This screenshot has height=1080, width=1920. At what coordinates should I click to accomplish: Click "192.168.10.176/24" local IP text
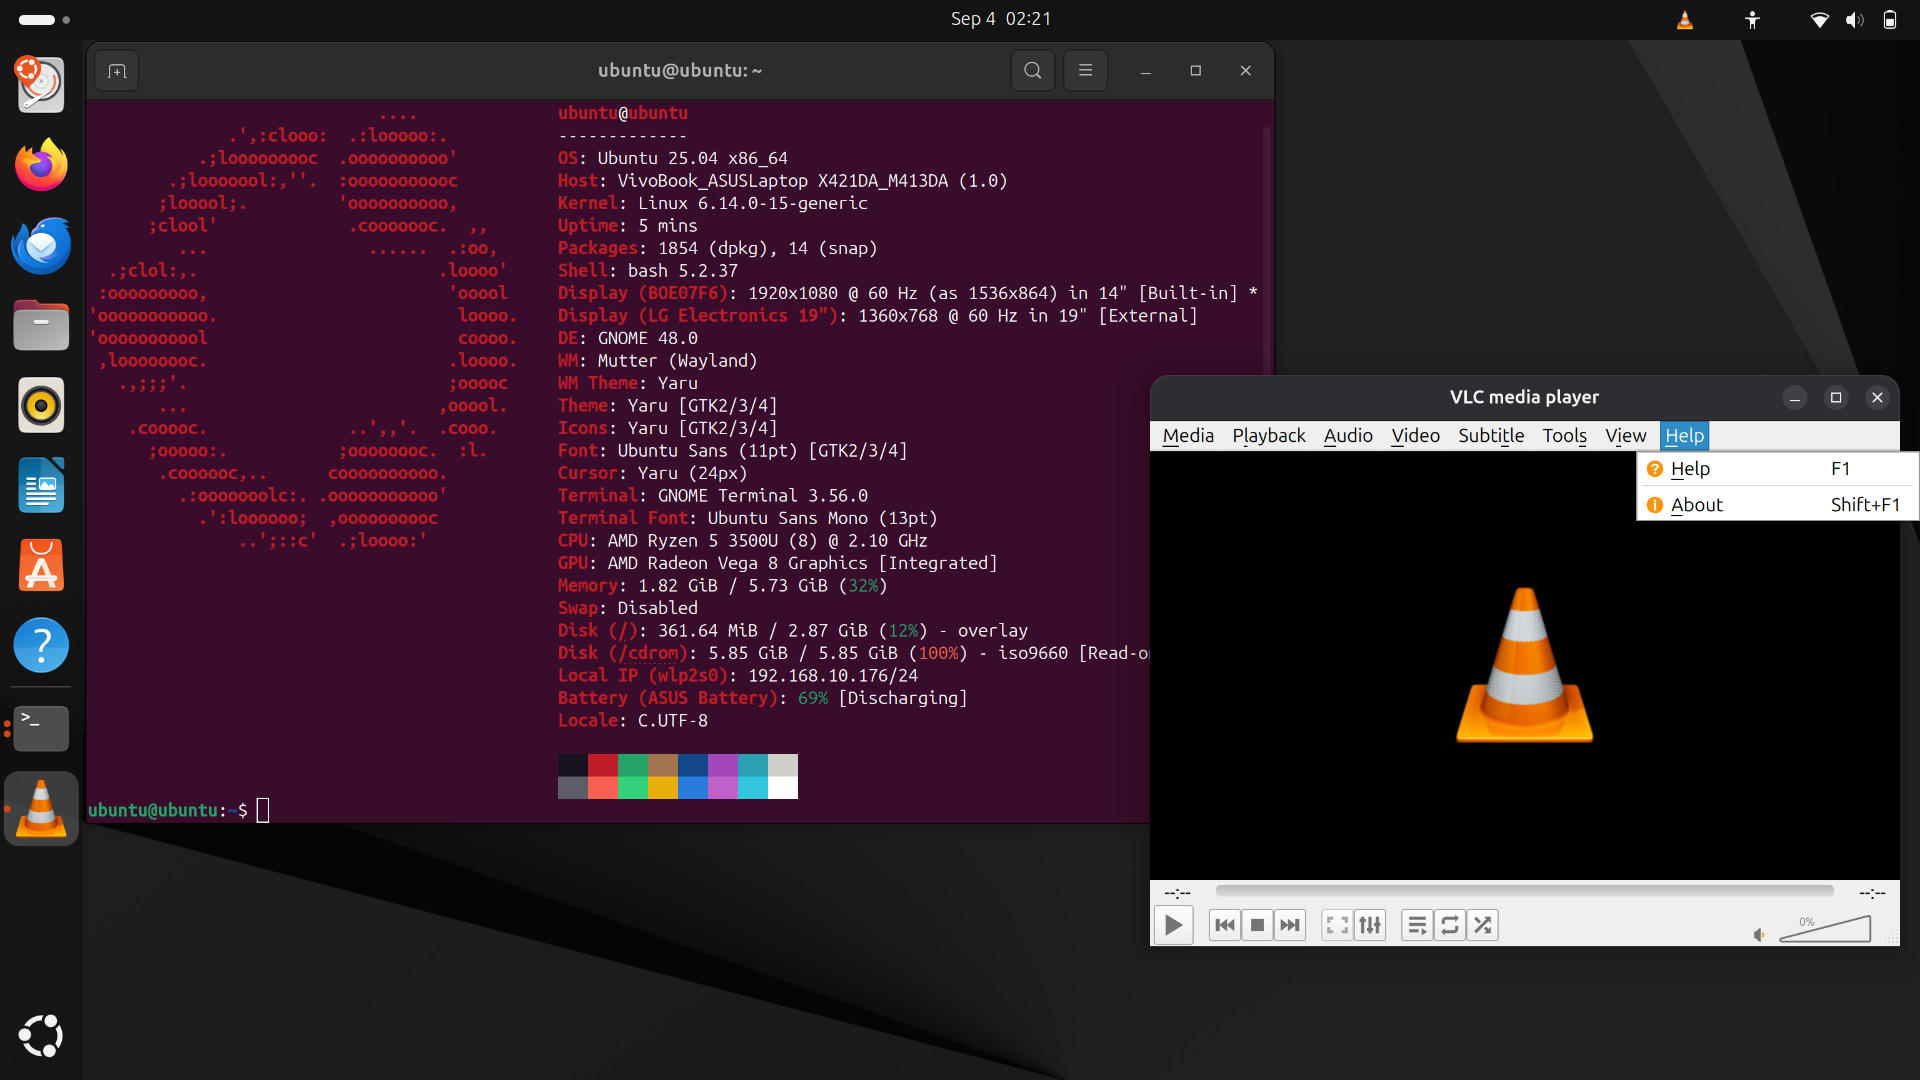(832, 676)
